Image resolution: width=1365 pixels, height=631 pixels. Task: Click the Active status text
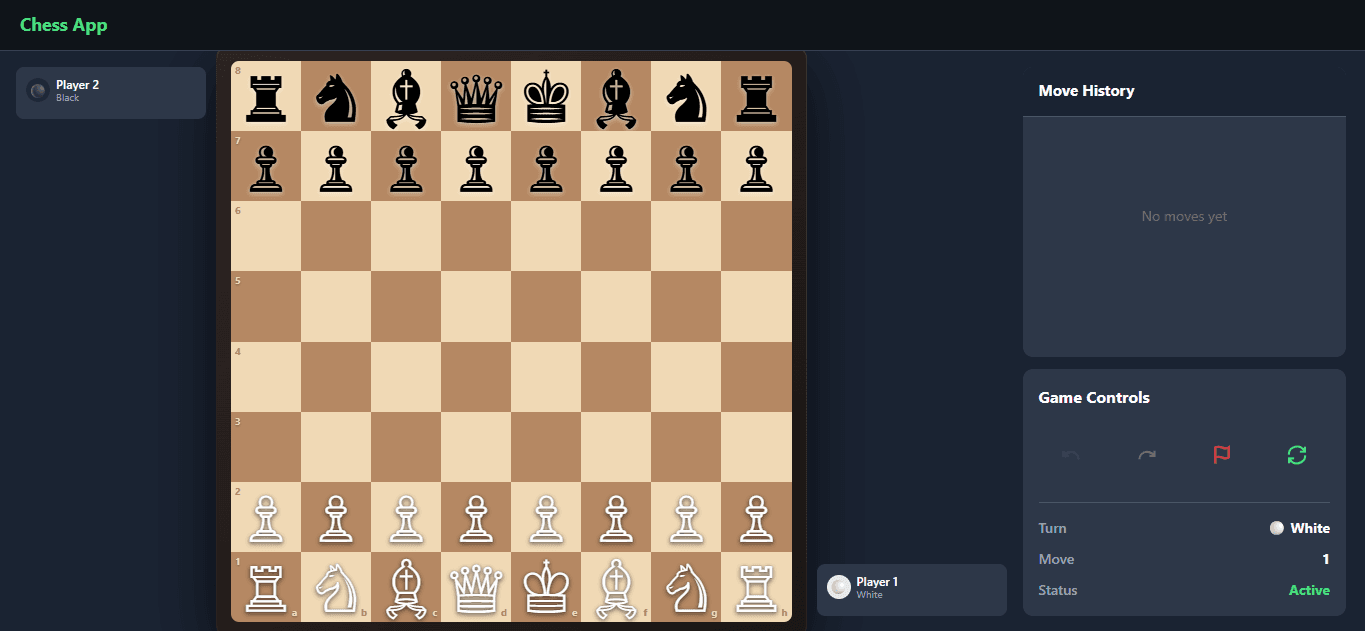click(1309, 590)
